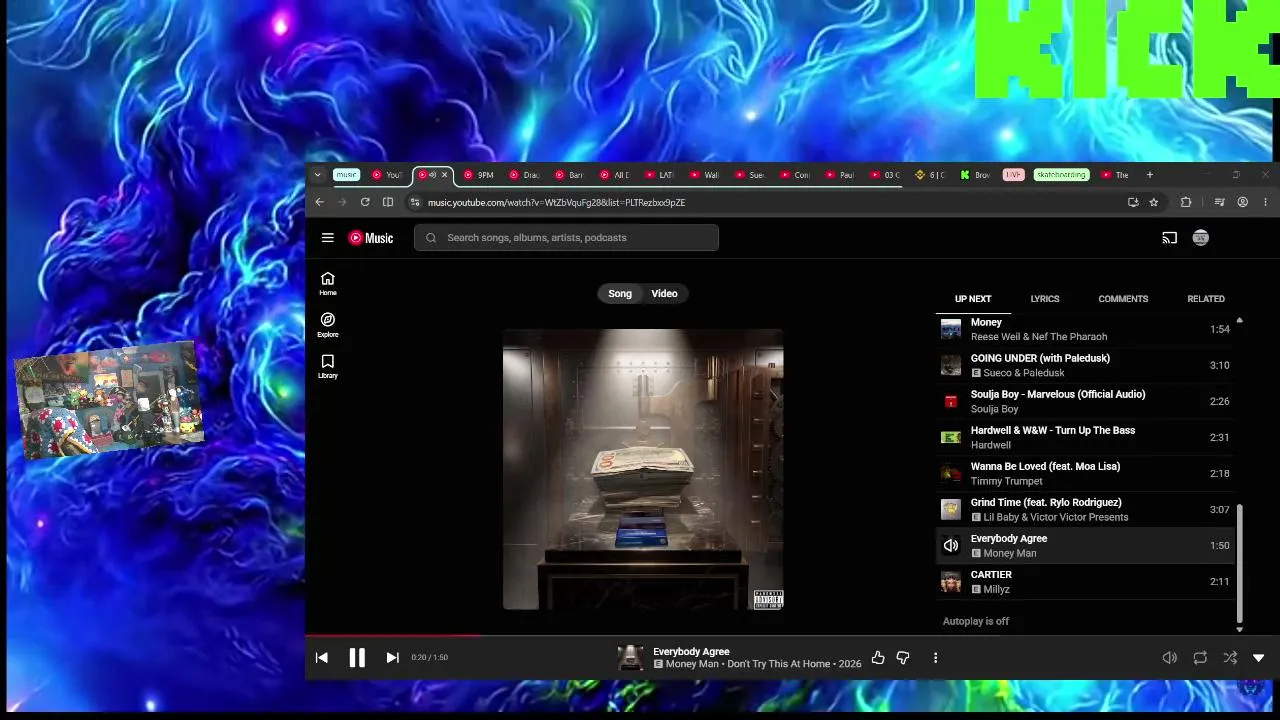Go to YouTube Music home via logo
This screenshot has height=720, width=1280.
(371, 238)
